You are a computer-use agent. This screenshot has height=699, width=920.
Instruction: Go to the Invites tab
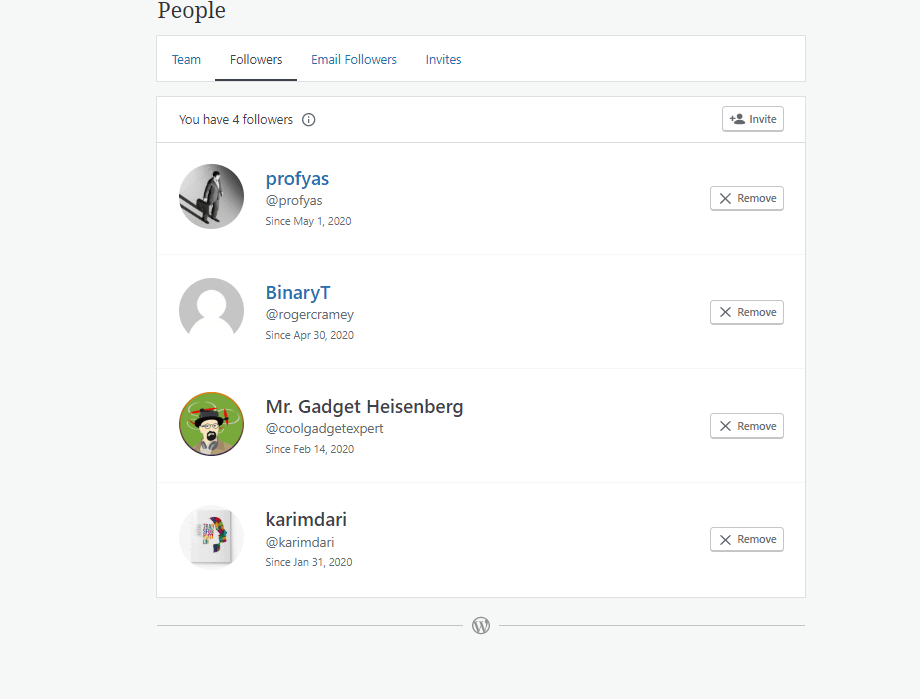[x=443, y=60]
